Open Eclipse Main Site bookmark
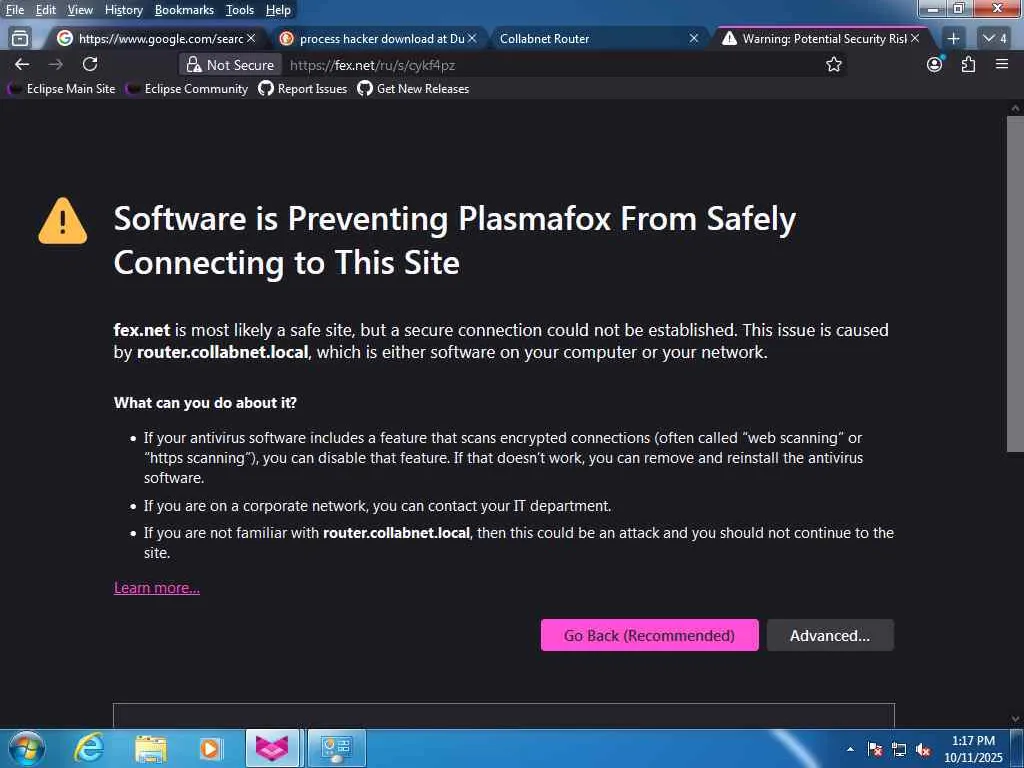The height and width of the screenshot is (768, 1024). (x=61, y=89)
